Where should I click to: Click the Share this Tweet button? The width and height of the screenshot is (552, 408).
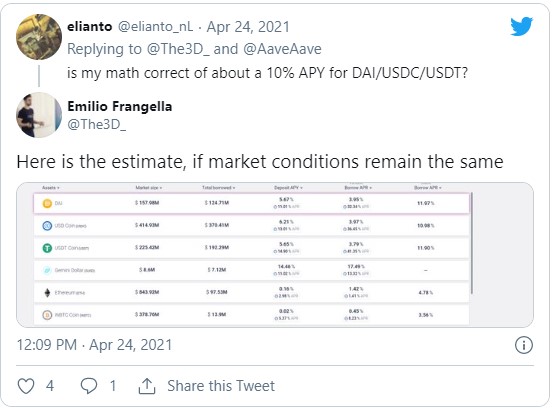point(221,386)
